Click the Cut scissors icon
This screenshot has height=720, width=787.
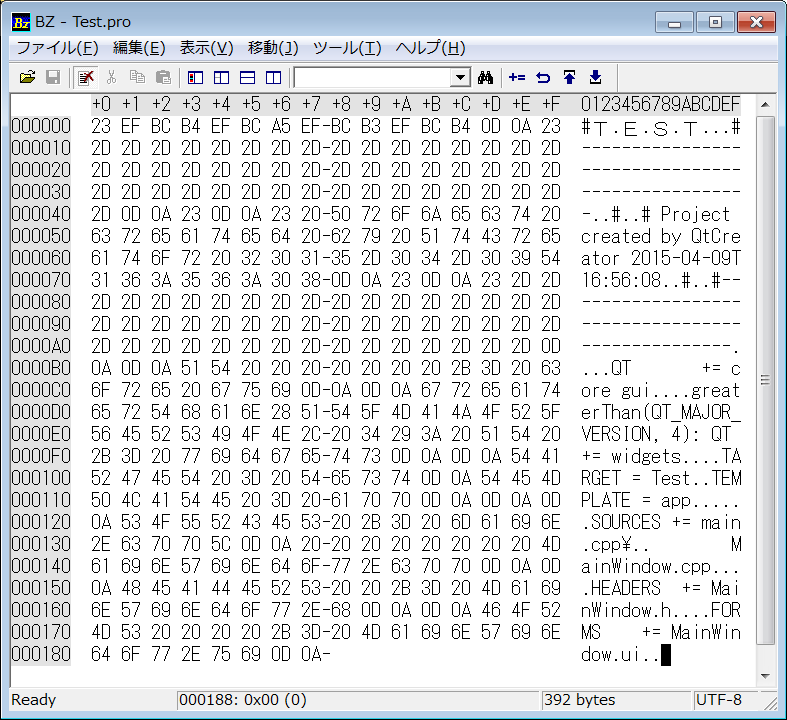(111, 77)
